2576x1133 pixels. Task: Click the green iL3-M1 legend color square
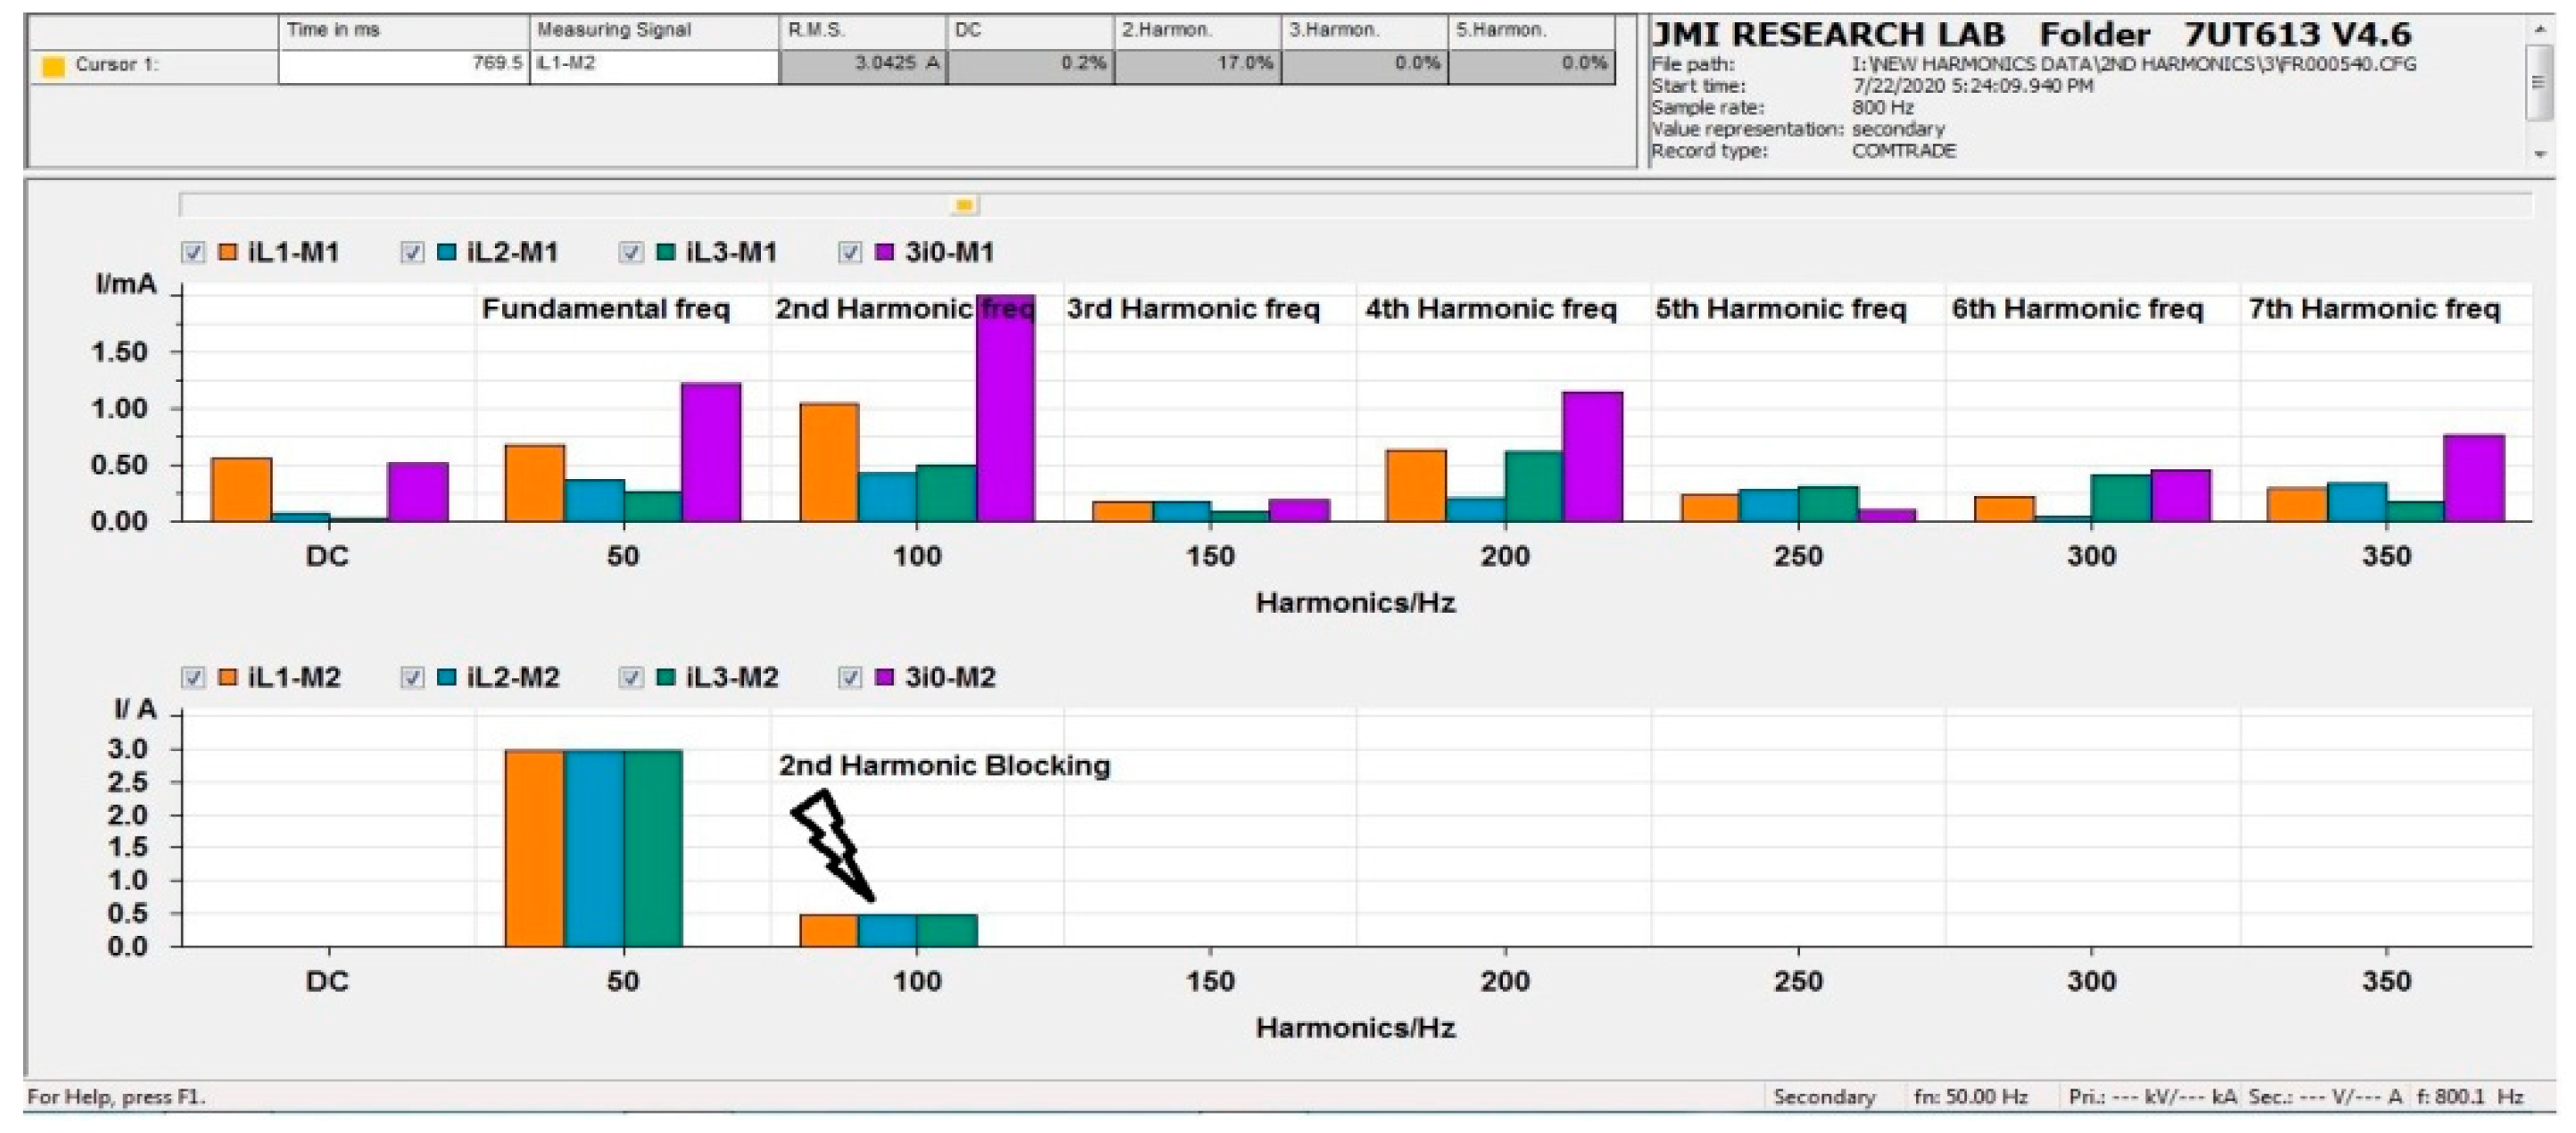pos(665,252)
